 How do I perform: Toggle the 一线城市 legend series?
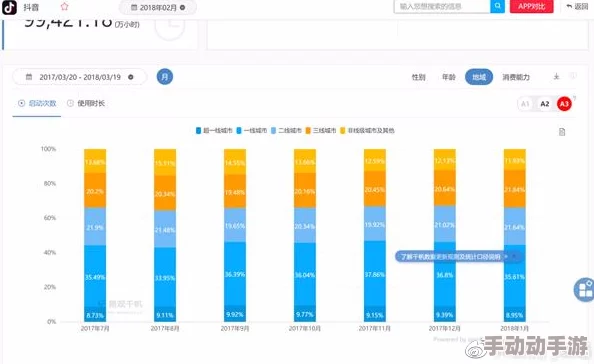[x=252, y=131]
